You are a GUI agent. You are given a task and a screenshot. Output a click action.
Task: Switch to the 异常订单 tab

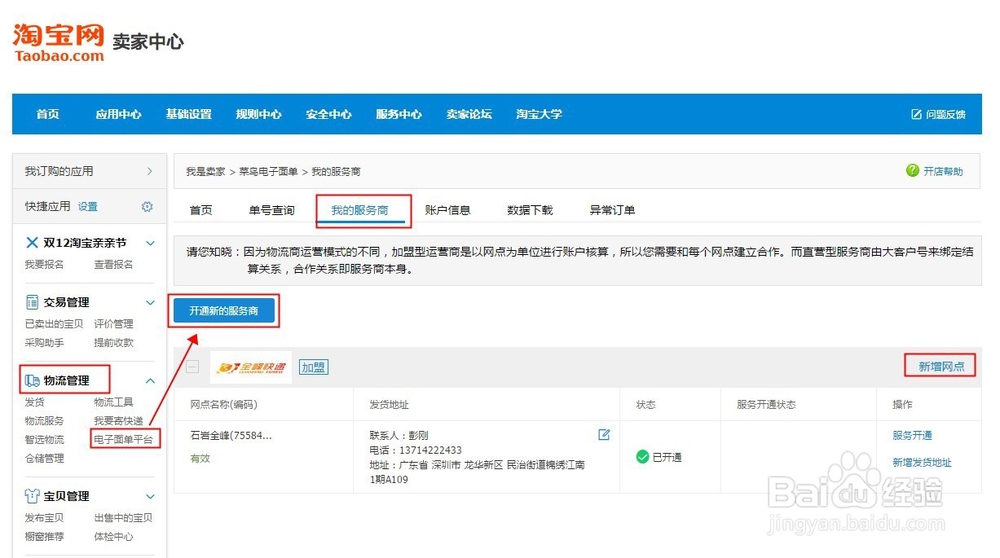tap(612, 210)
